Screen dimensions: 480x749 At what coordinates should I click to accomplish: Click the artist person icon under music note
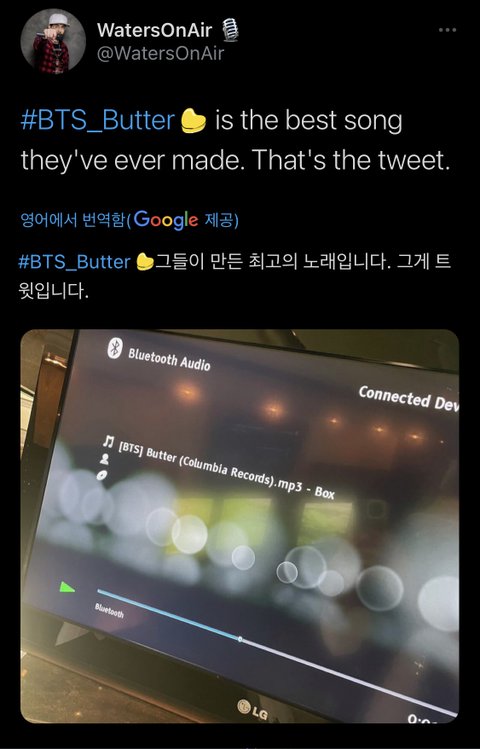coord(105,459)
